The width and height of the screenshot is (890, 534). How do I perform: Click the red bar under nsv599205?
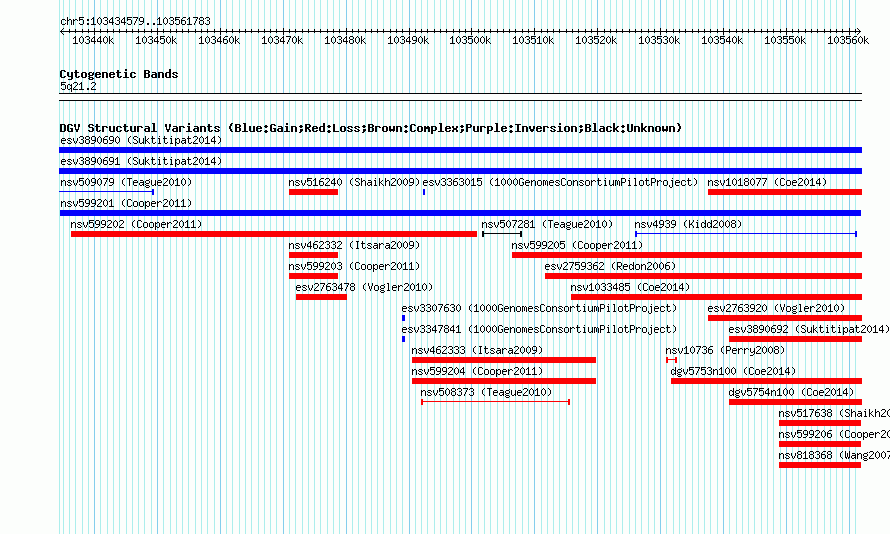687,255
